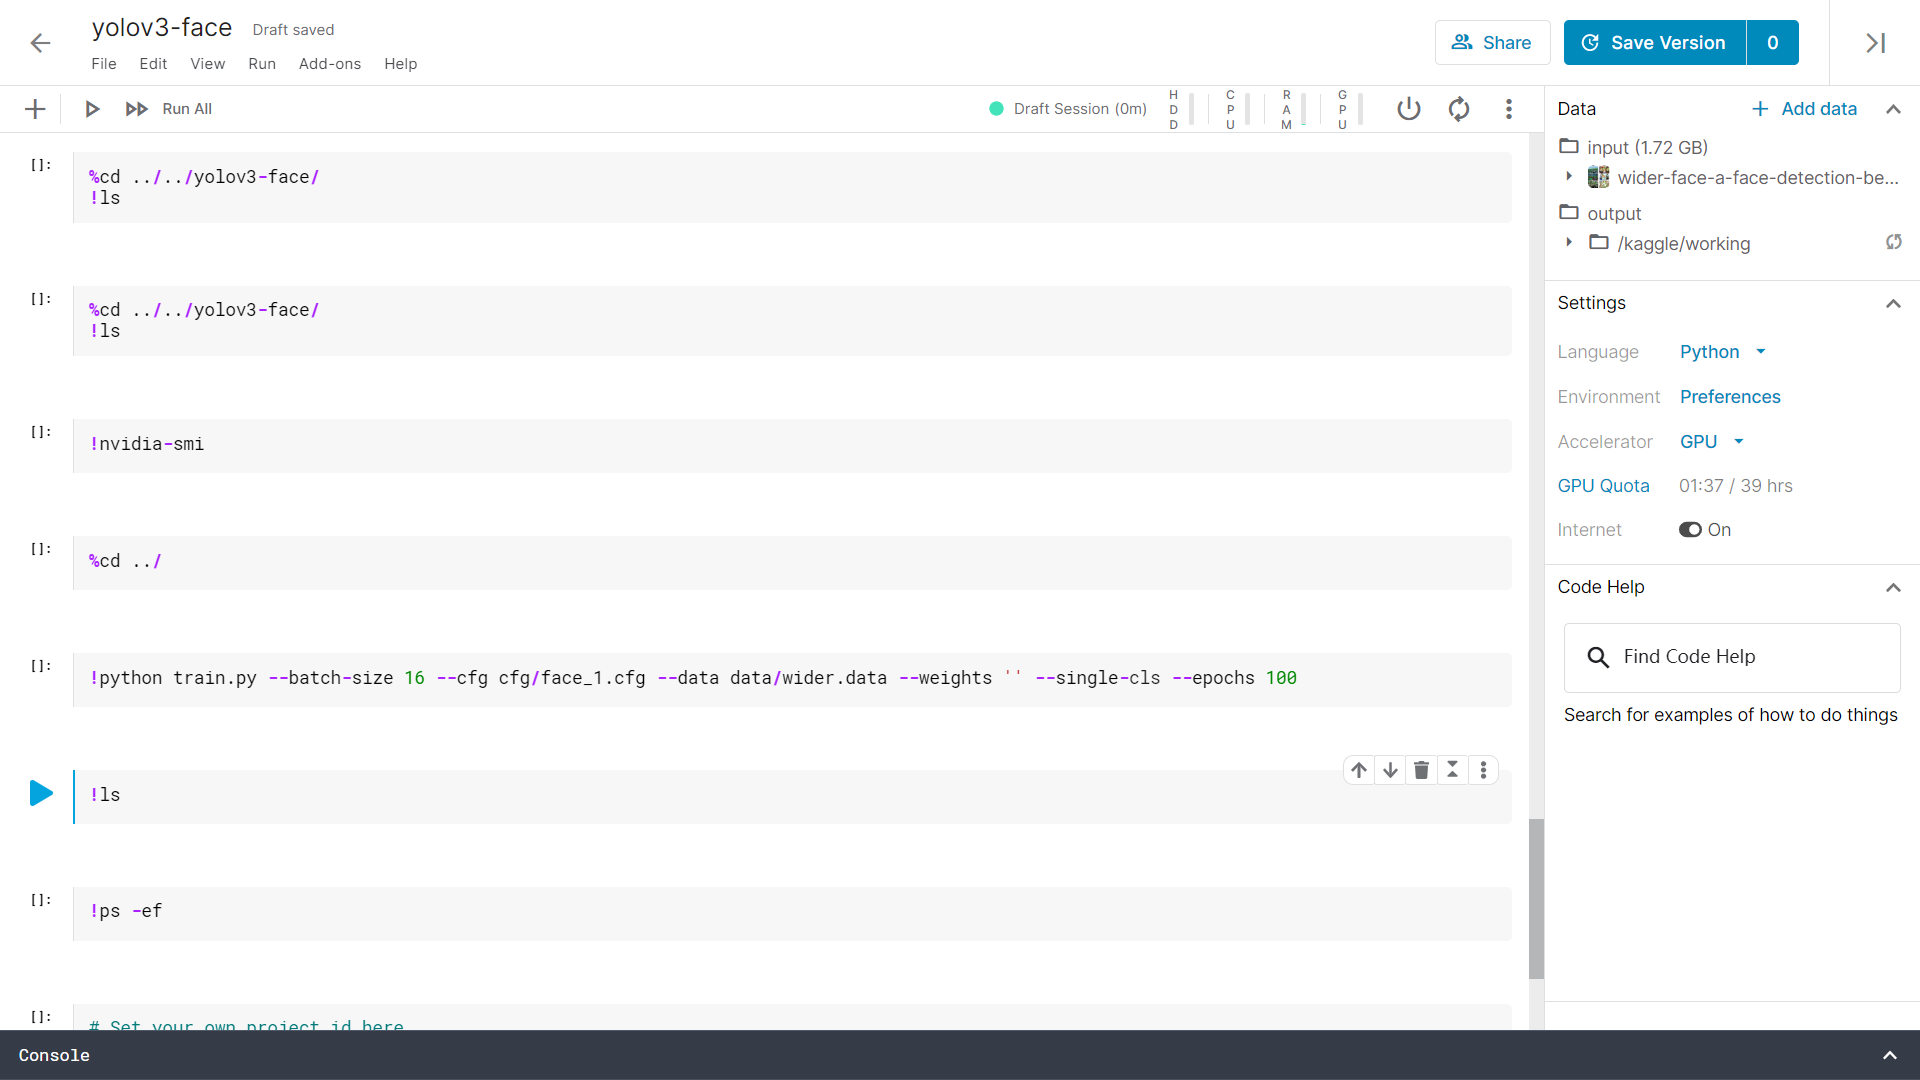Open the GPU Quota link
Image resolution: width=1920 pixels, height=1080 pixels.
pos(1604,486)
